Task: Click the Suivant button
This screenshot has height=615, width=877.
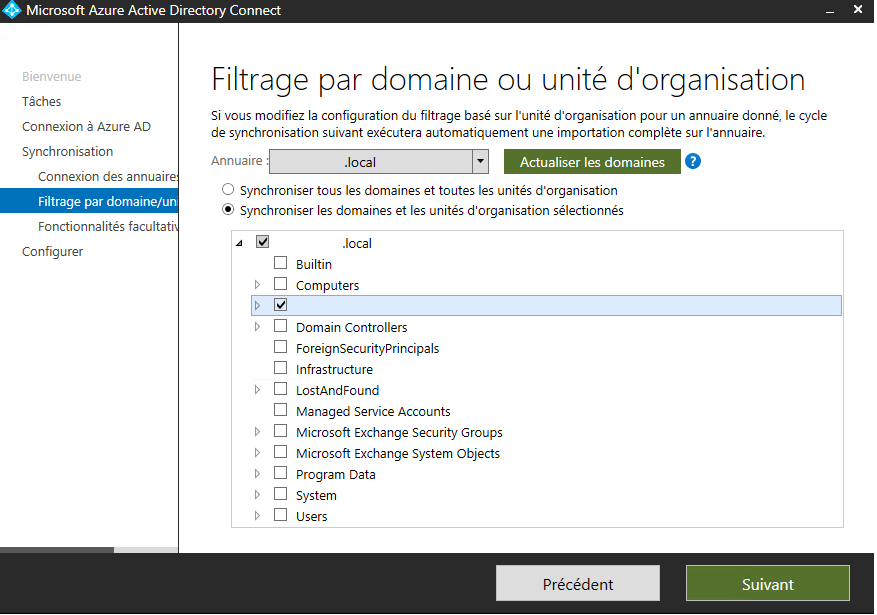Action: point(767,583)
